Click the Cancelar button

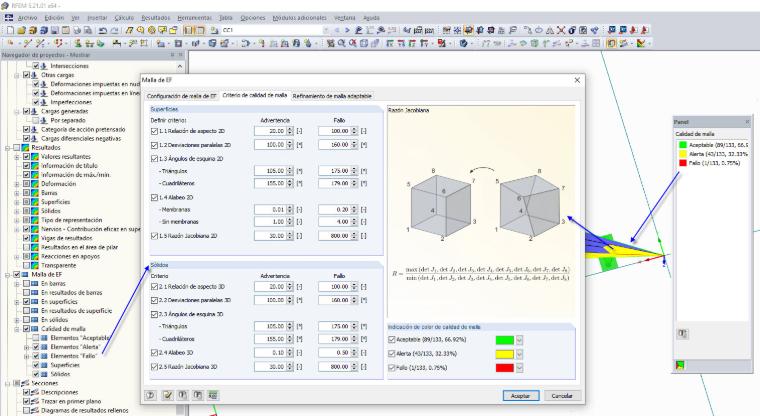562,396
